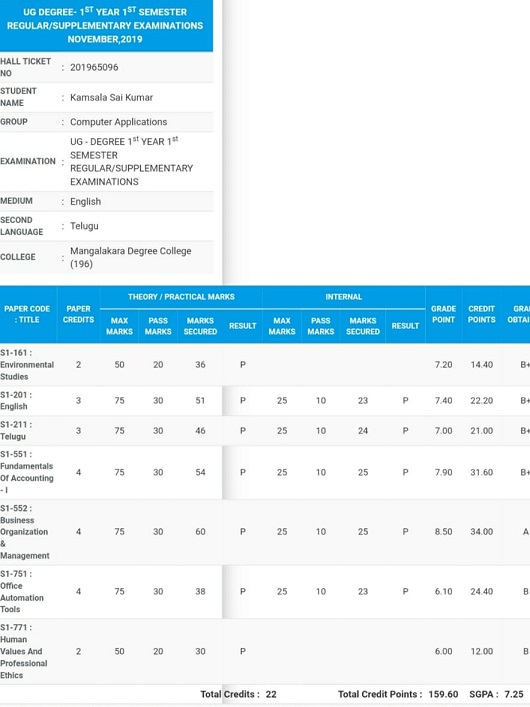
Task: Click the Computer Applications group value
Action: coord(119,122)
